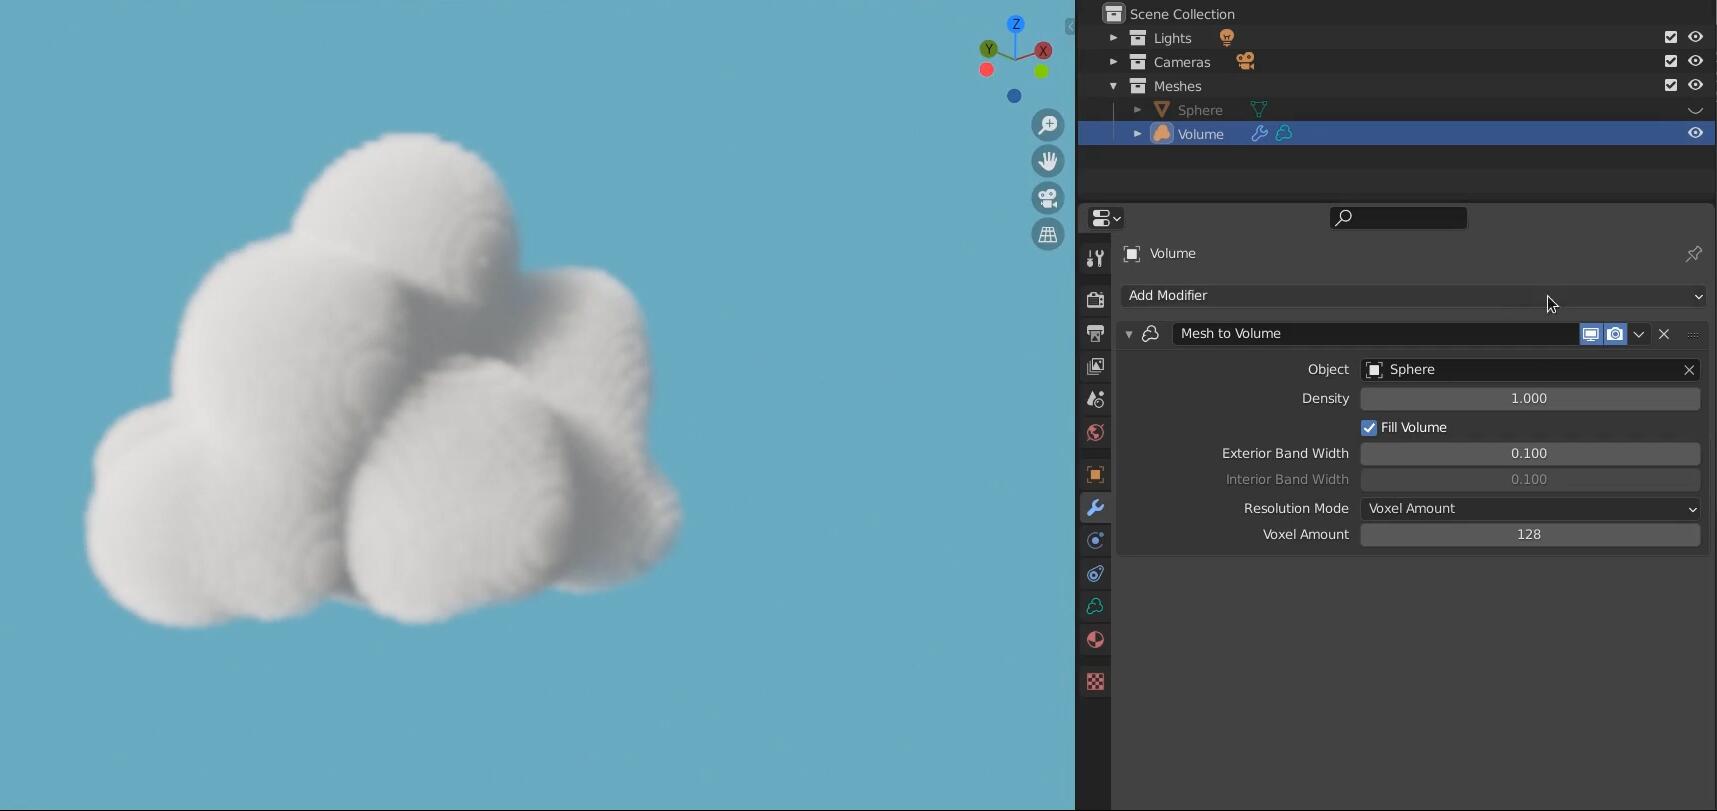Click the green mesh data icon beside Sphere
The width and height of the screenshot is (1717, 811).
[x=1259, y=110]
